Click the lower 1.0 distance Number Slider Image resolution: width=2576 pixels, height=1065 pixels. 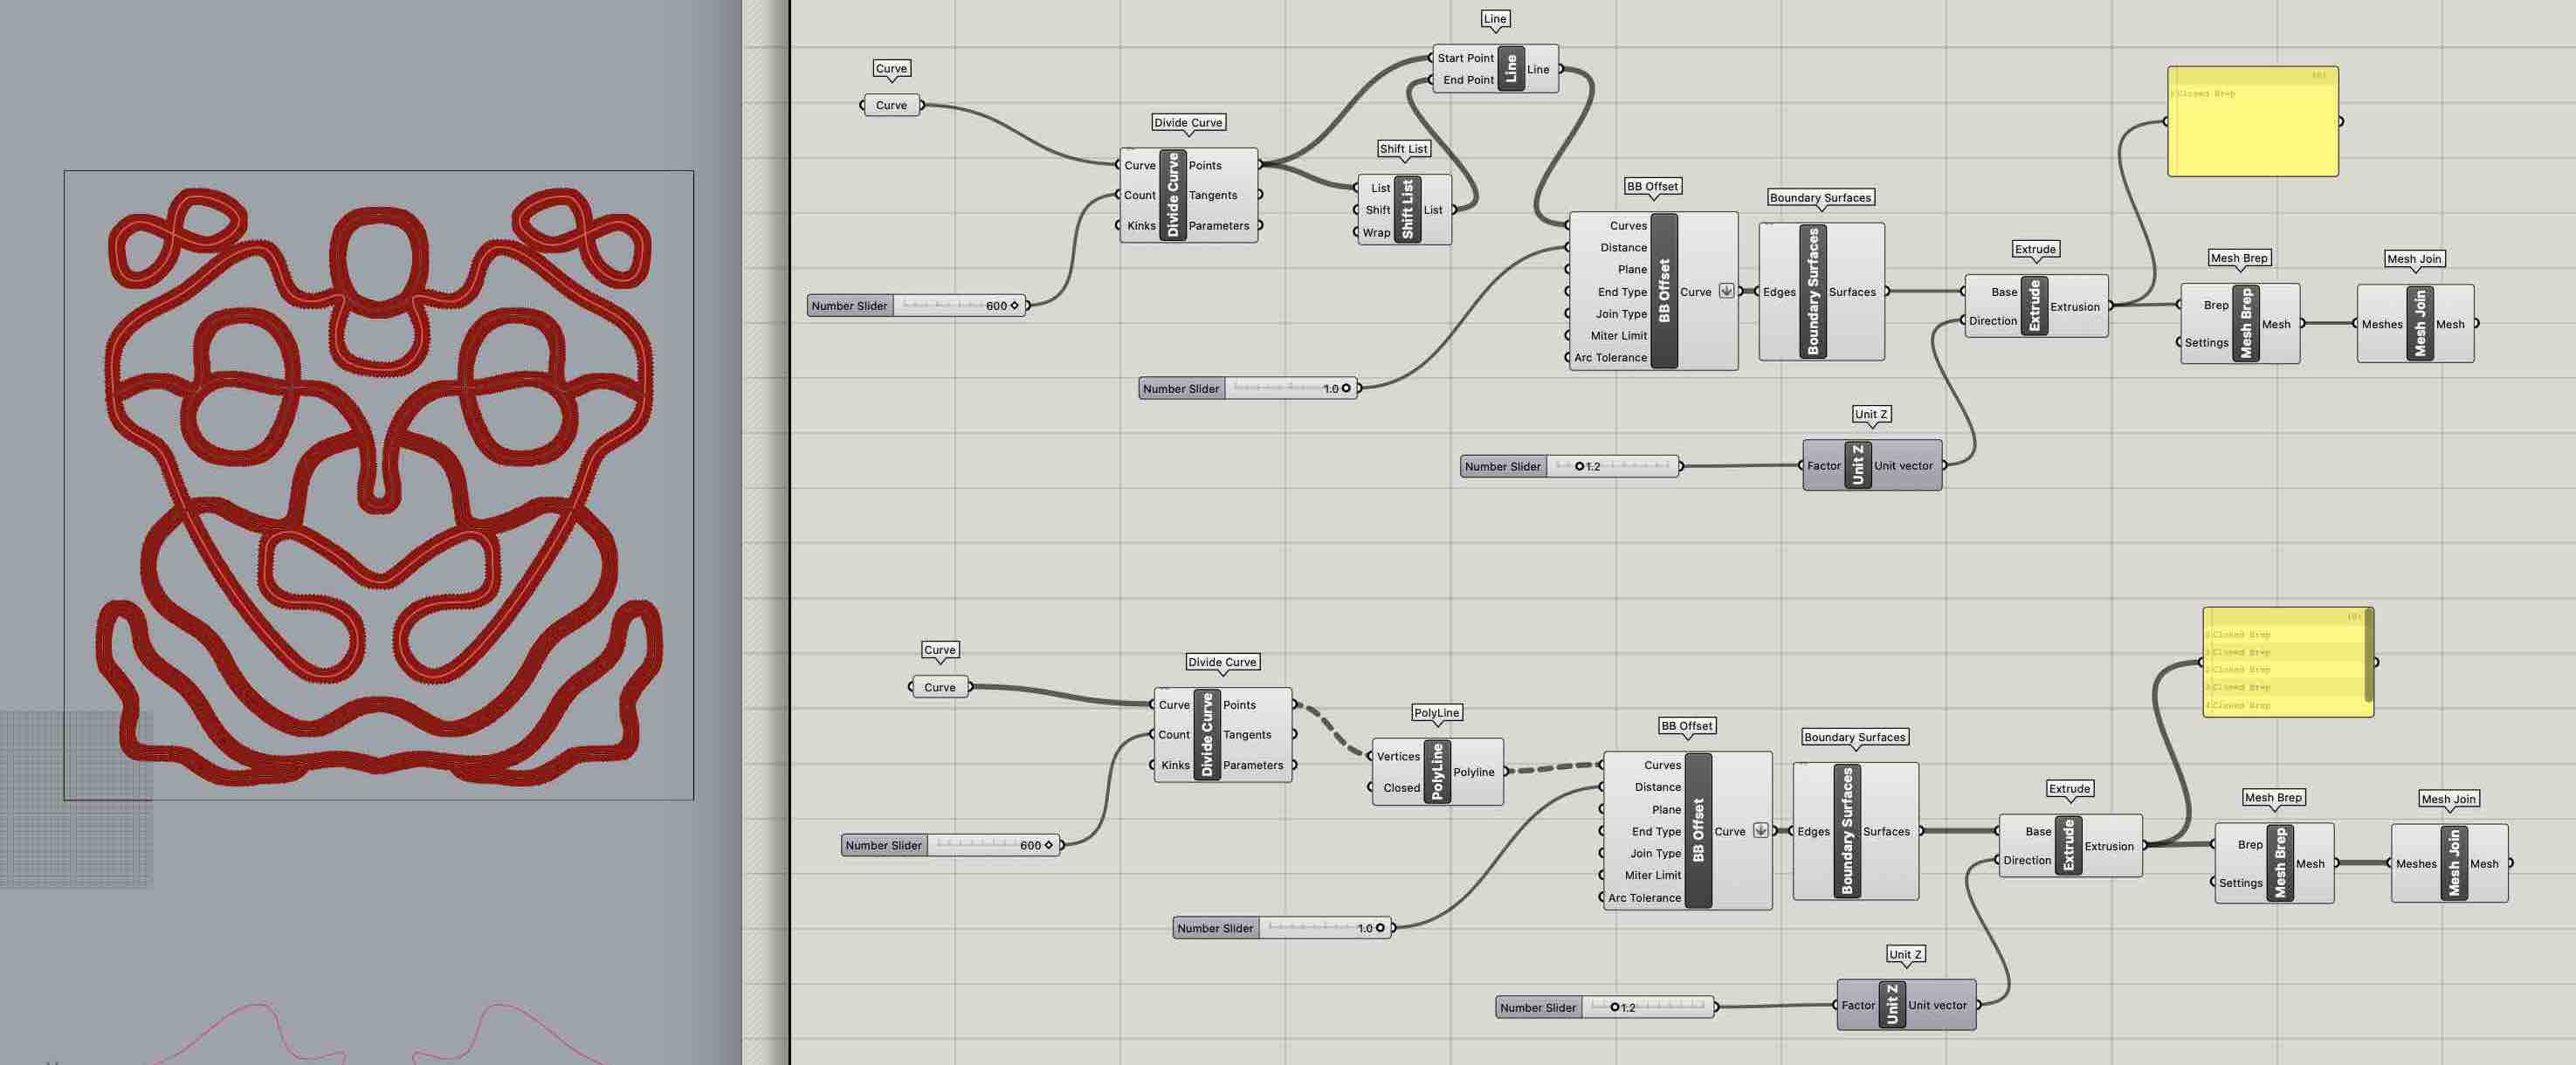pyautogui.click(x=1283, y=928)
